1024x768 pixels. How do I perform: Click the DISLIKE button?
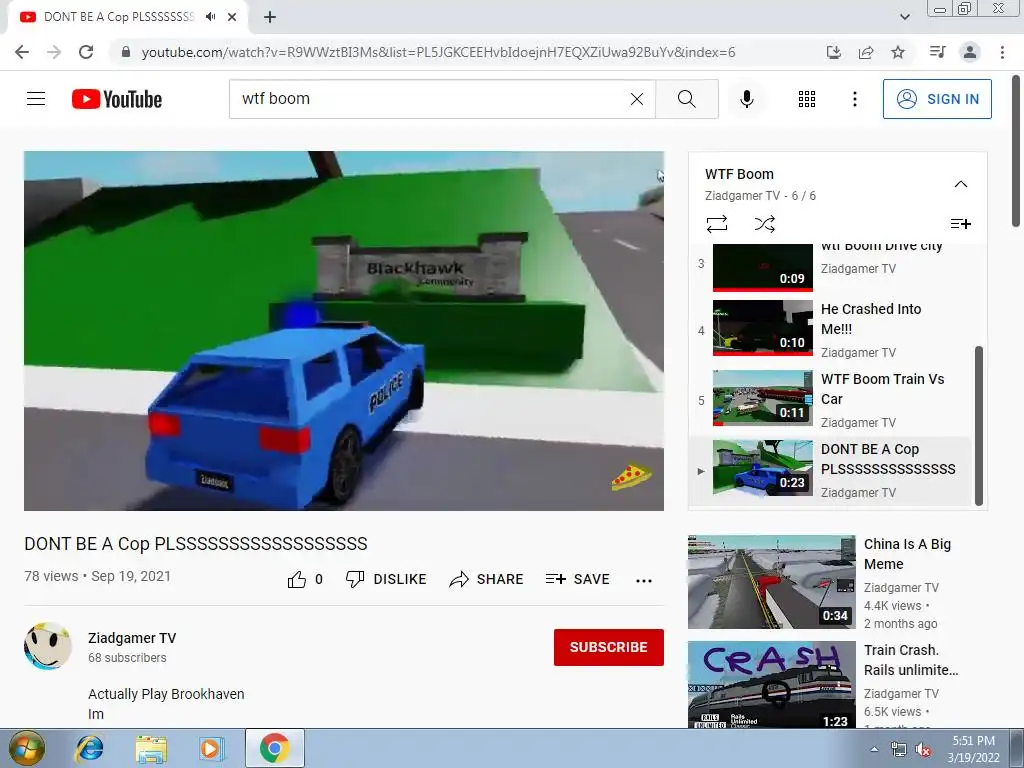[x=386, y=579]
